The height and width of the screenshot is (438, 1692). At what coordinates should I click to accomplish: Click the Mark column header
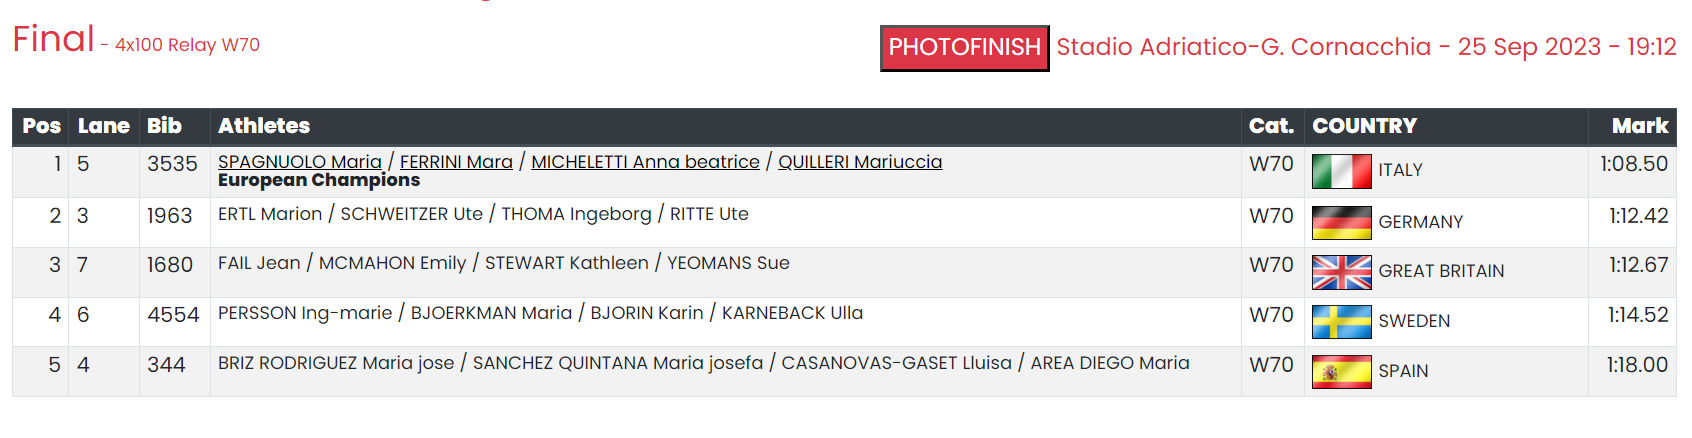(x=1640, y=126)
